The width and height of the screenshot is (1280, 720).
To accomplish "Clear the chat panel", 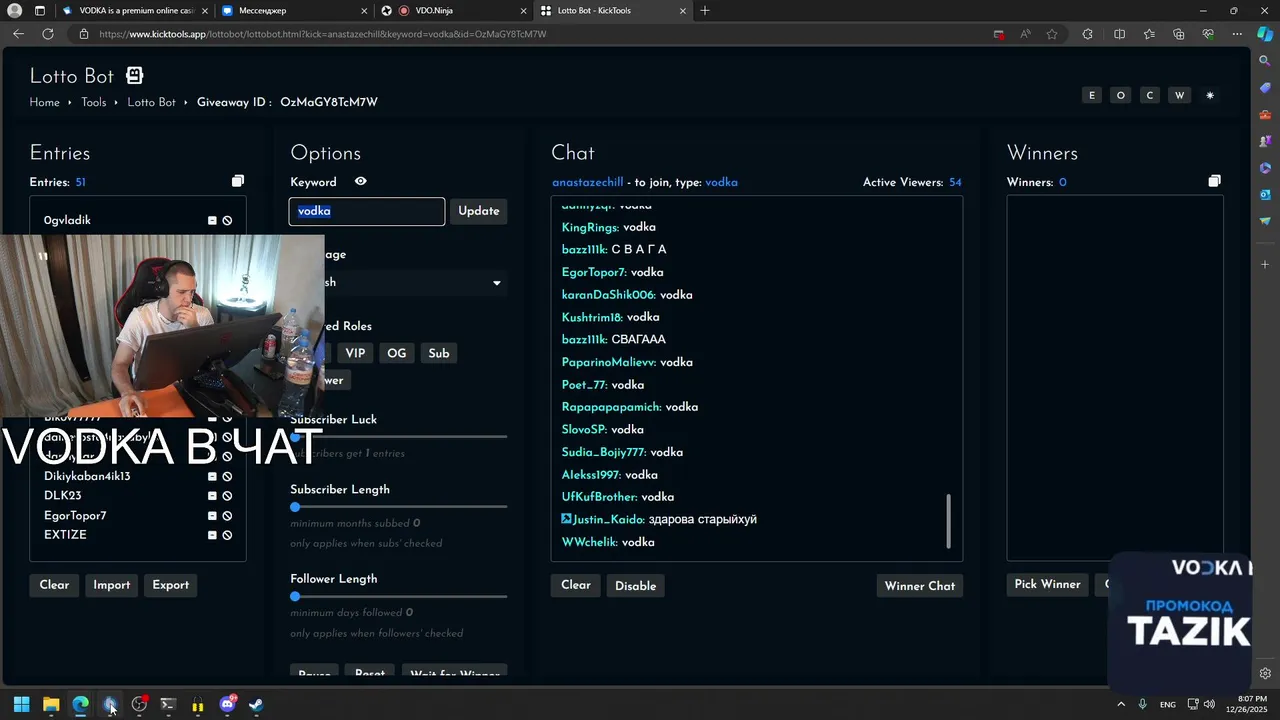I will (576, 585).
